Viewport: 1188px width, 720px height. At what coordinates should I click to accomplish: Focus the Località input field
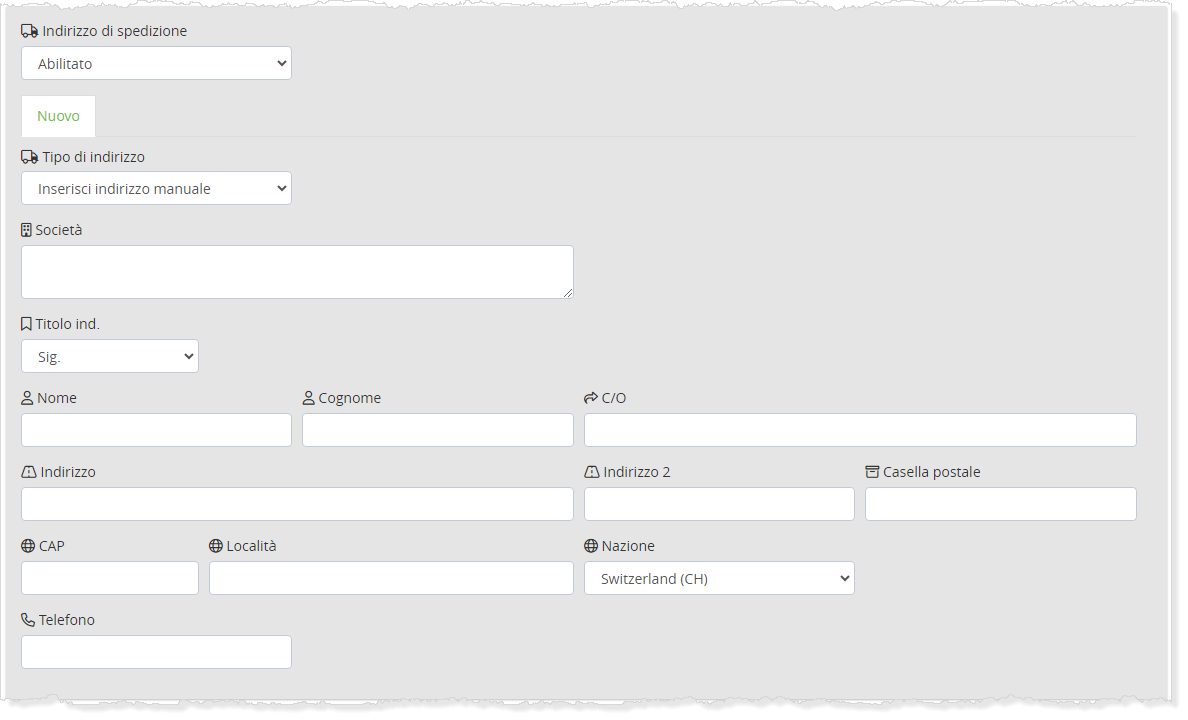click(391, 578)
